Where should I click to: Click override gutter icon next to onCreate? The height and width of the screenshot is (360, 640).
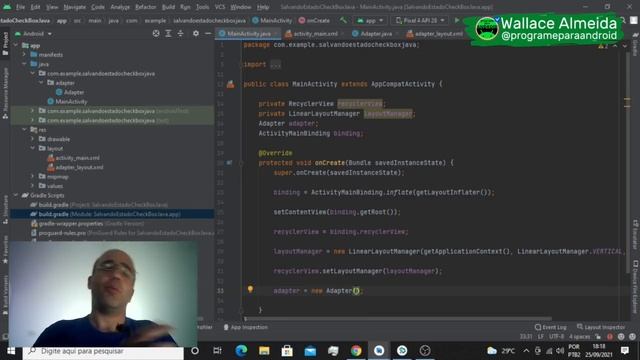[x=229, y=162]
